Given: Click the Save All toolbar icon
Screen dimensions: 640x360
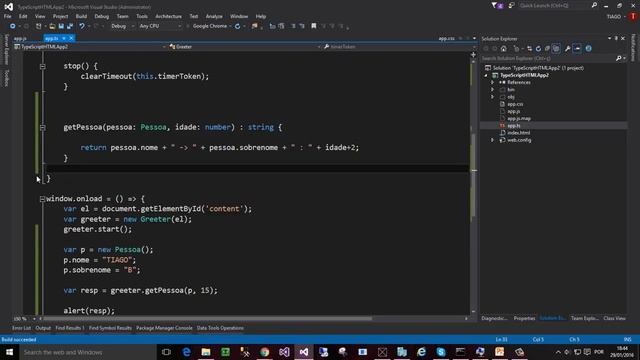Looking at the screenshot, I should click(x=70, y=26).
